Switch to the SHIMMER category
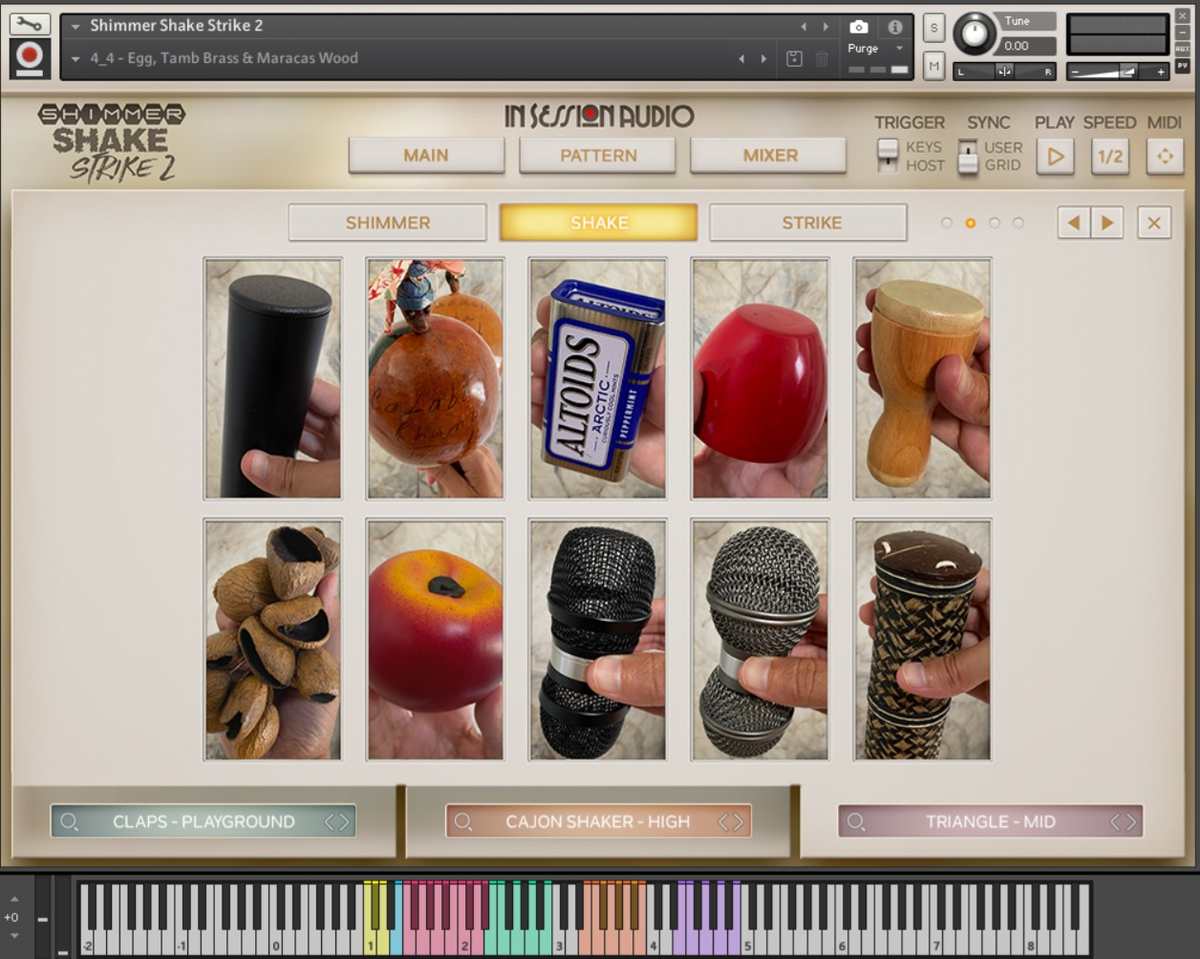Image resolution: width=1200 pixels, height=959 pixels. pos(388,223)
